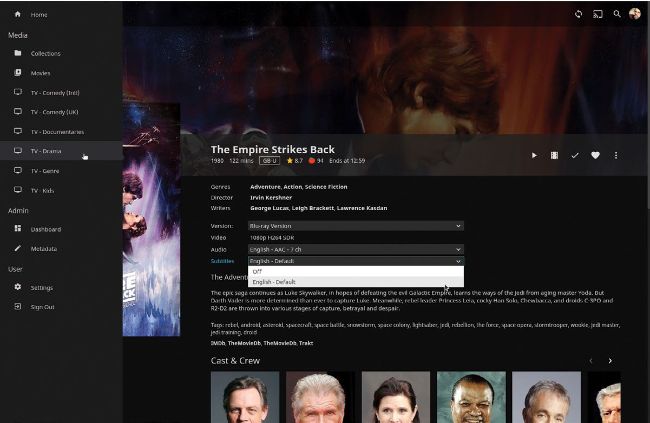This screenshot has width=650, height=423.
Task: Open writer Lawrence Kasdan link
Action: click(x=362, y=208)
